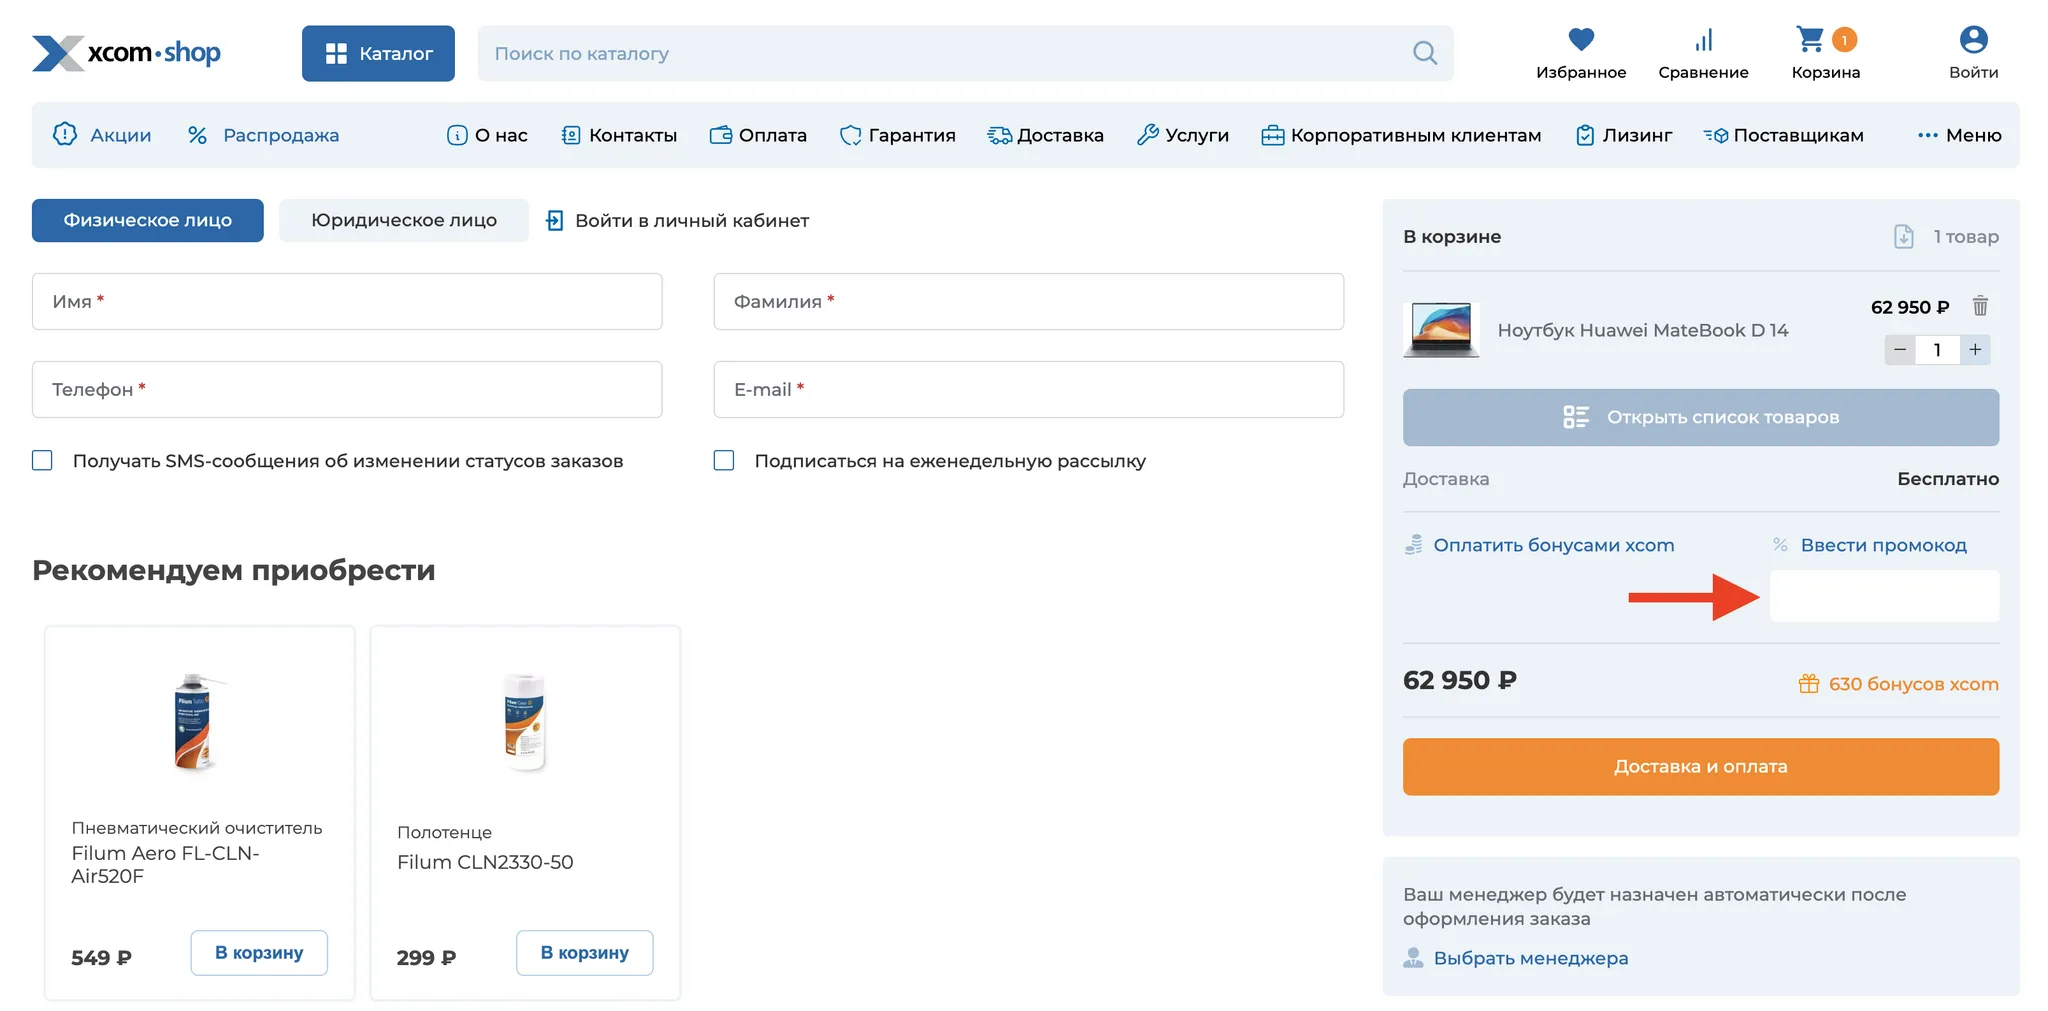Check weekly newsletter subscription checkbox
The width and height of the screenshot is (2048, 1011).
tap(724, 460)
